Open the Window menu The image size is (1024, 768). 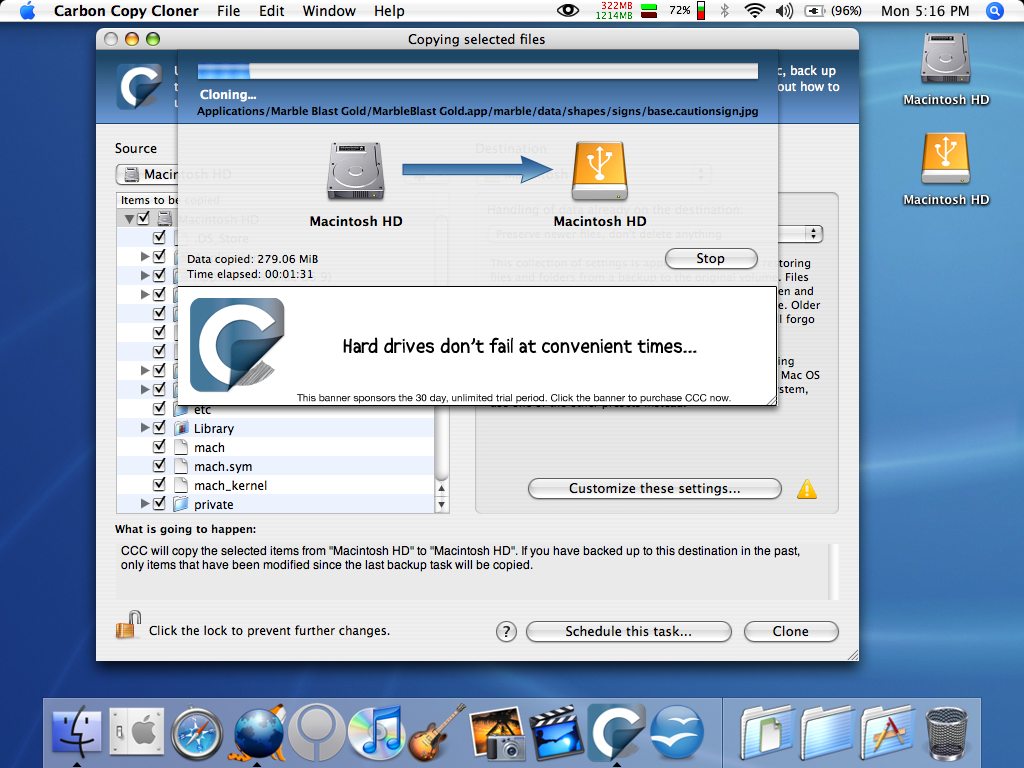(329, 10)
